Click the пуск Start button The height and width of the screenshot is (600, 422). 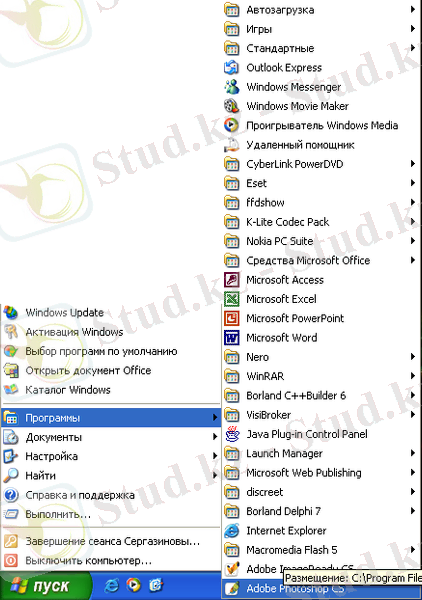(45, 586)
